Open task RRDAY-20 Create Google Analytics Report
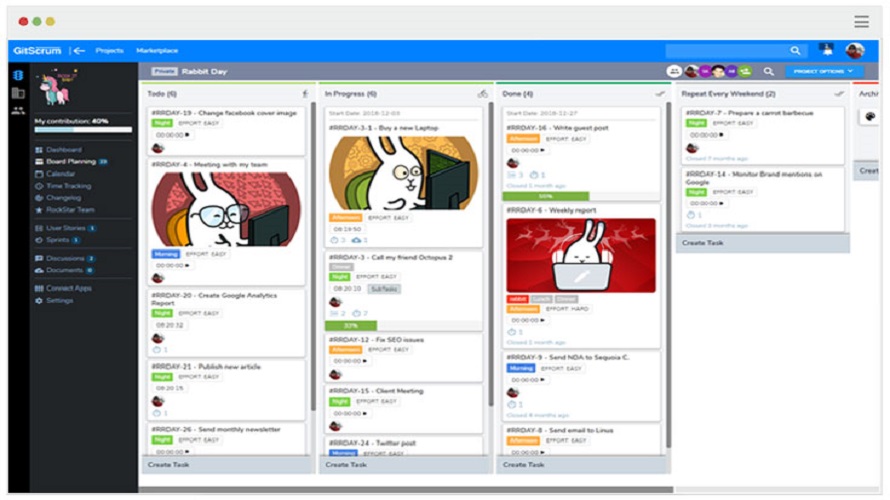The height and width of the screenshot is (500, 890). click(x=214, y=299)
